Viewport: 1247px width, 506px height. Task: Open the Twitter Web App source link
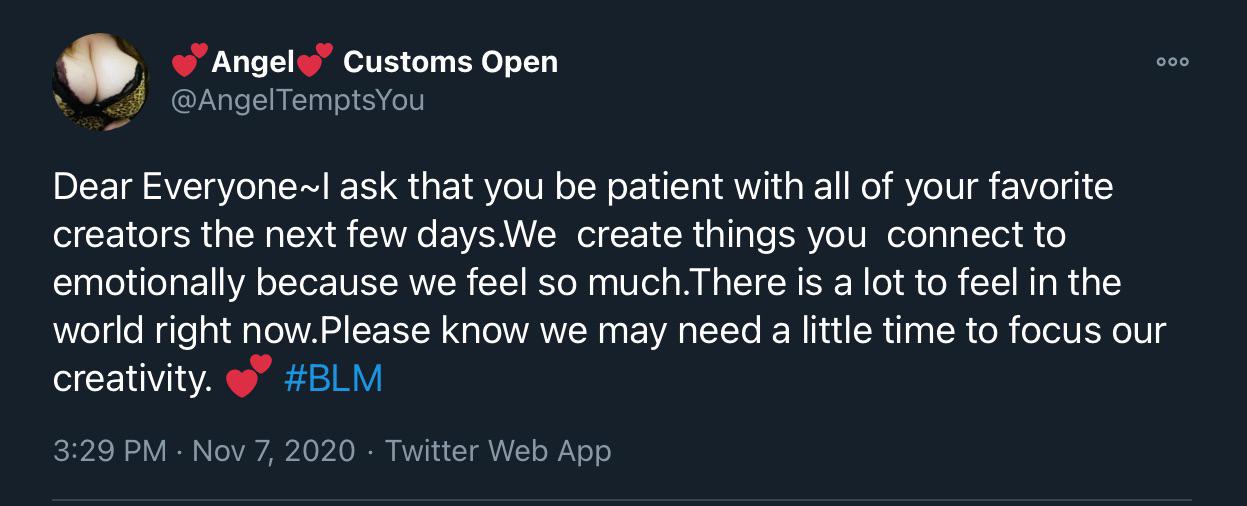[x=497, y=450]
